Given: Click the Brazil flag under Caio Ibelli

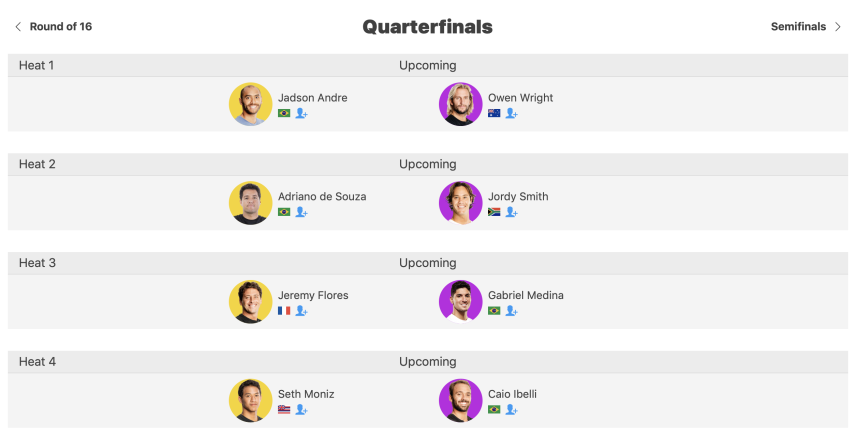Looking at the screenshot, I should coord(494,410).
